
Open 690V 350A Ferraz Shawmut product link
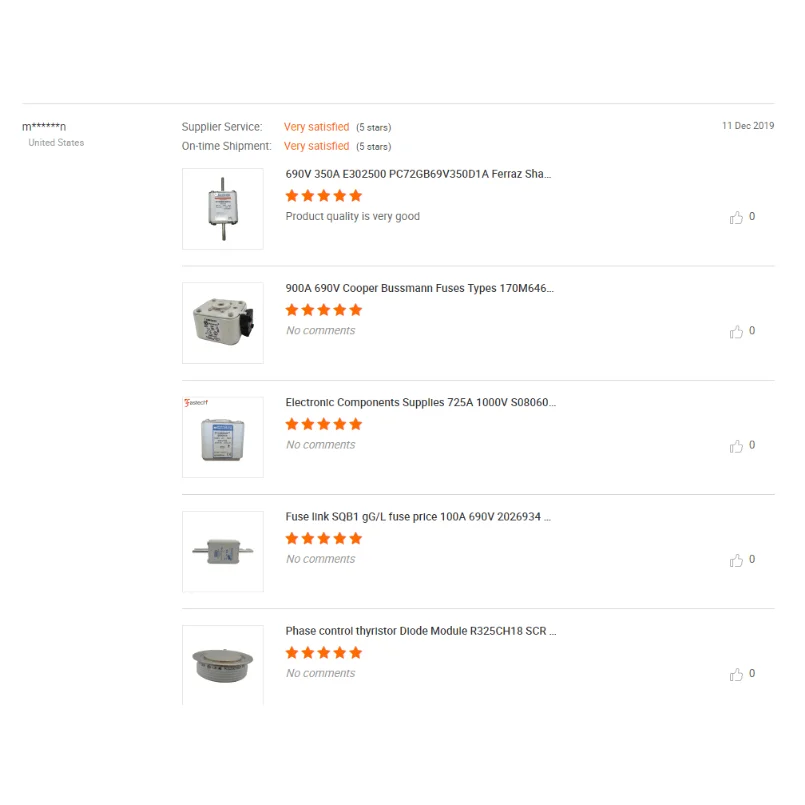pyautogui.click(x=418, y=174)
